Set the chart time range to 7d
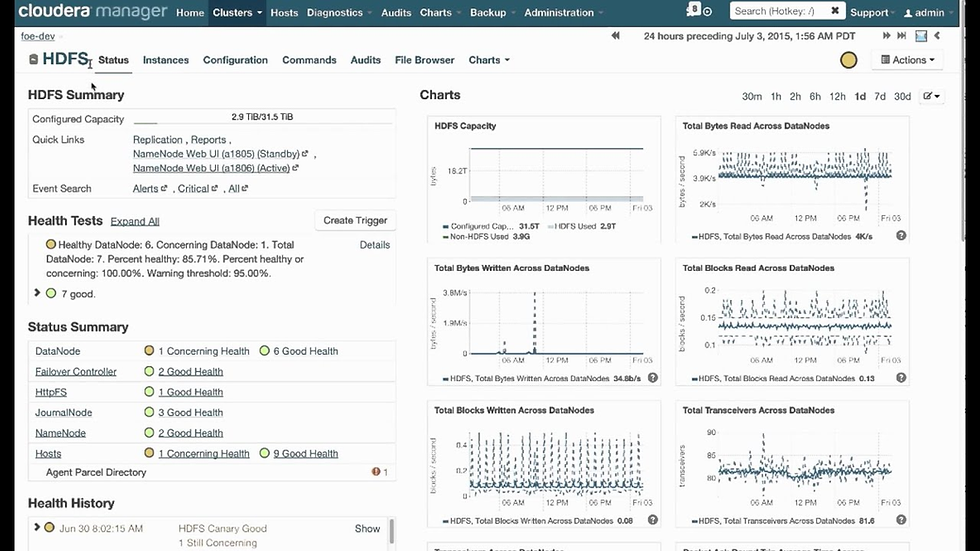This screenshot has height=551, width=980. 880,96
